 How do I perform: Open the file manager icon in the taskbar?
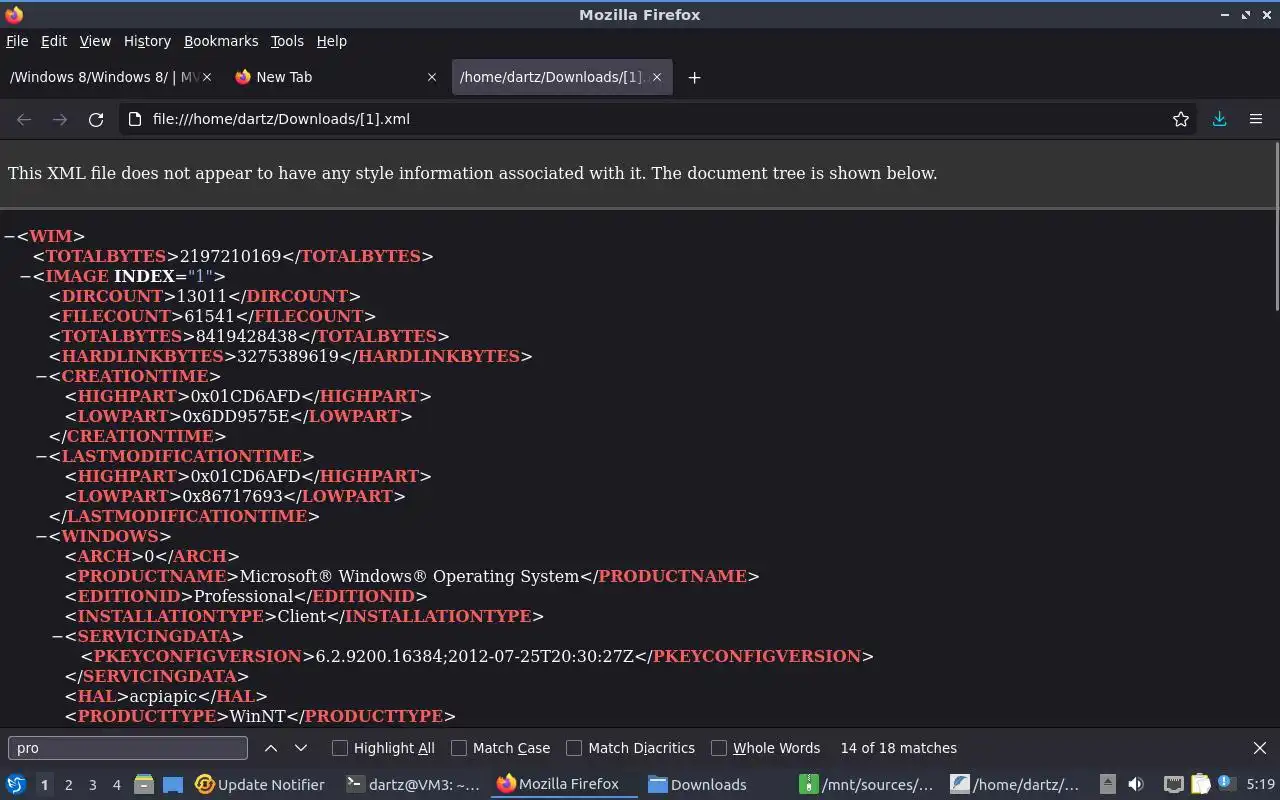click(x=143, y=784)
